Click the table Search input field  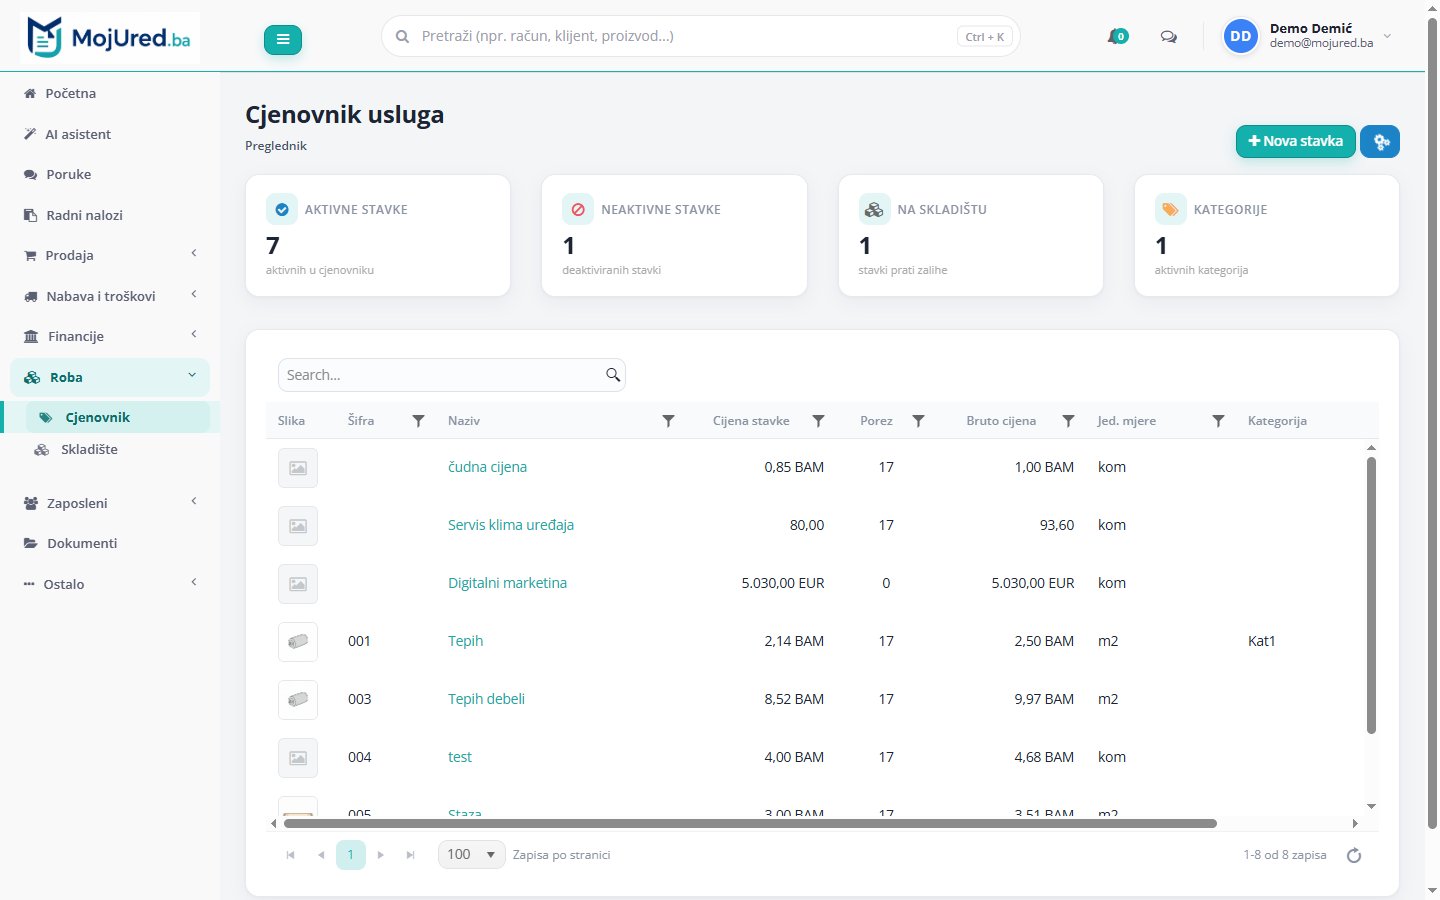click(x=452, y=375)
